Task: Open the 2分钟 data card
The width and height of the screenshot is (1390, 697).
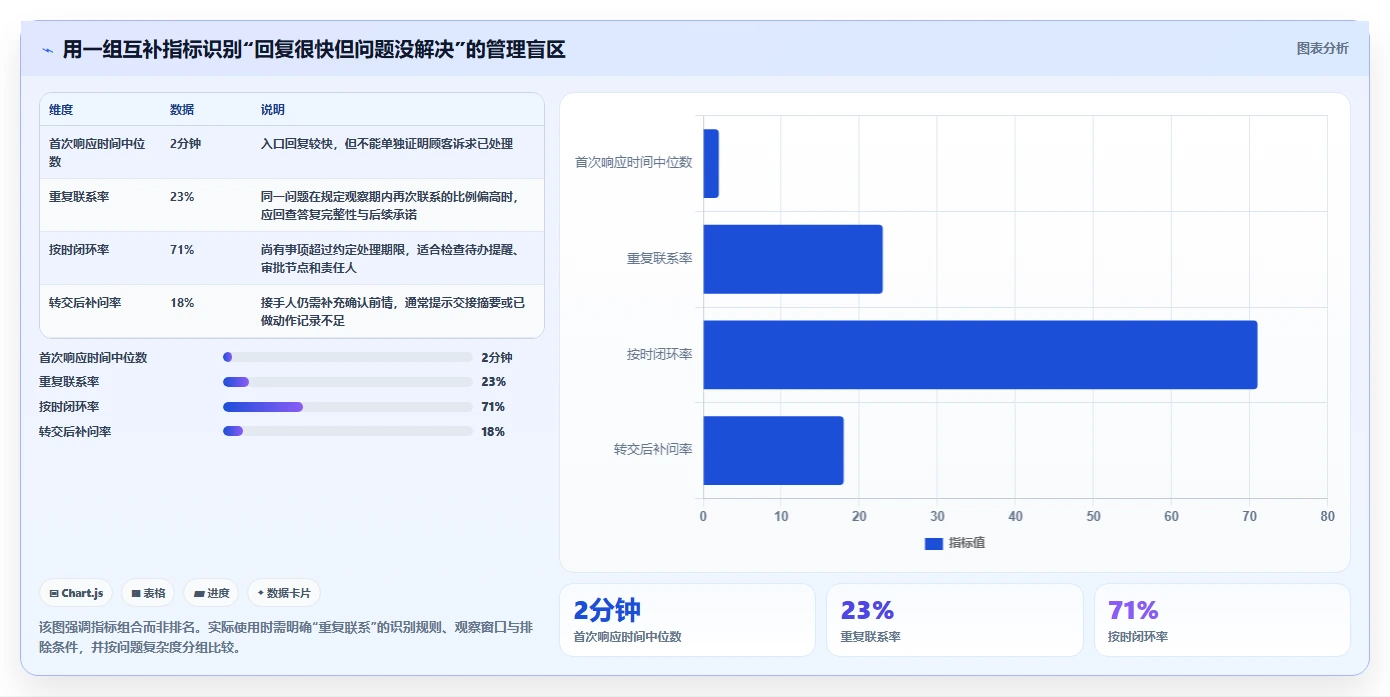Action: coord(687,620)
